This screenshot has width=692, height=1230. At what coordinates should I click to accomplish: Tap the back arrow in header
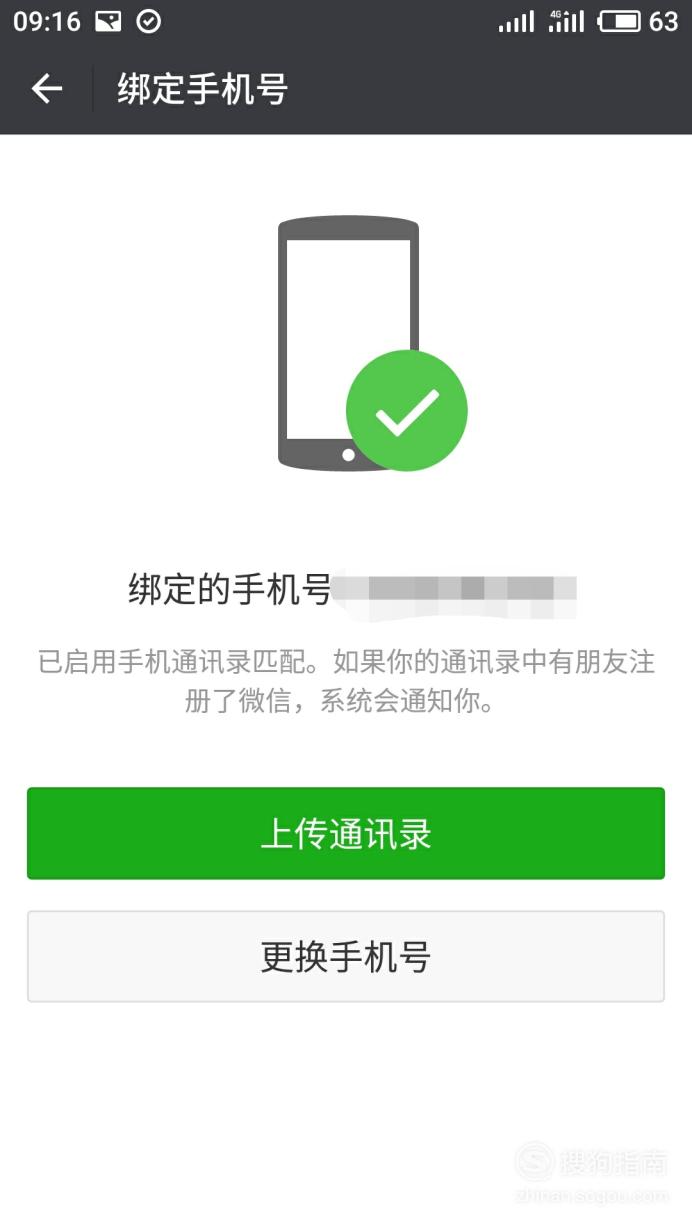tap(47, 90)
